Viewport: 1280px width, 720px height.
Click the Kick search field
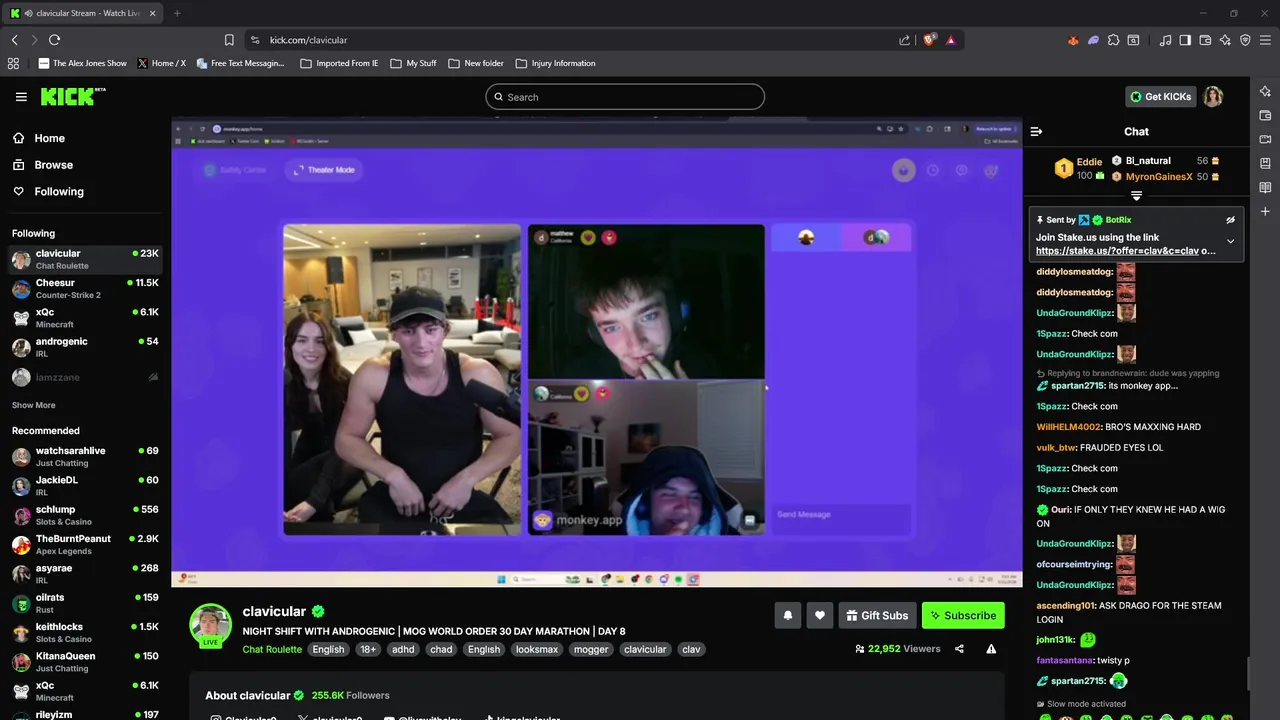tap(625, 97)
